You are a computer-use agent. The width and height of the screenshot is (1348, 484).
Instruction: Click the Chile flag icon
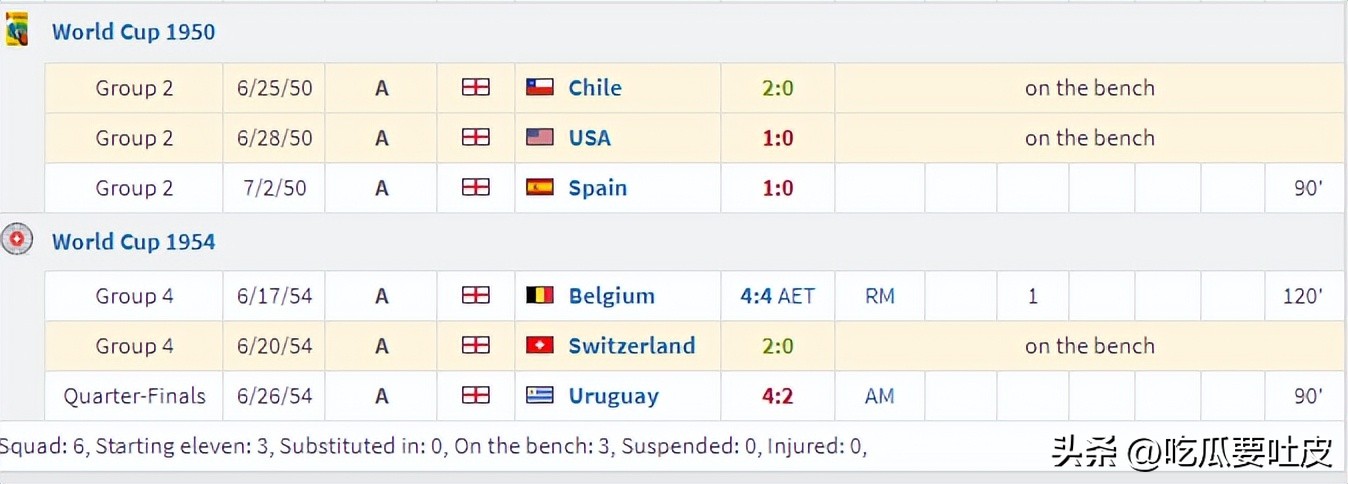click(x=540, y=88)
